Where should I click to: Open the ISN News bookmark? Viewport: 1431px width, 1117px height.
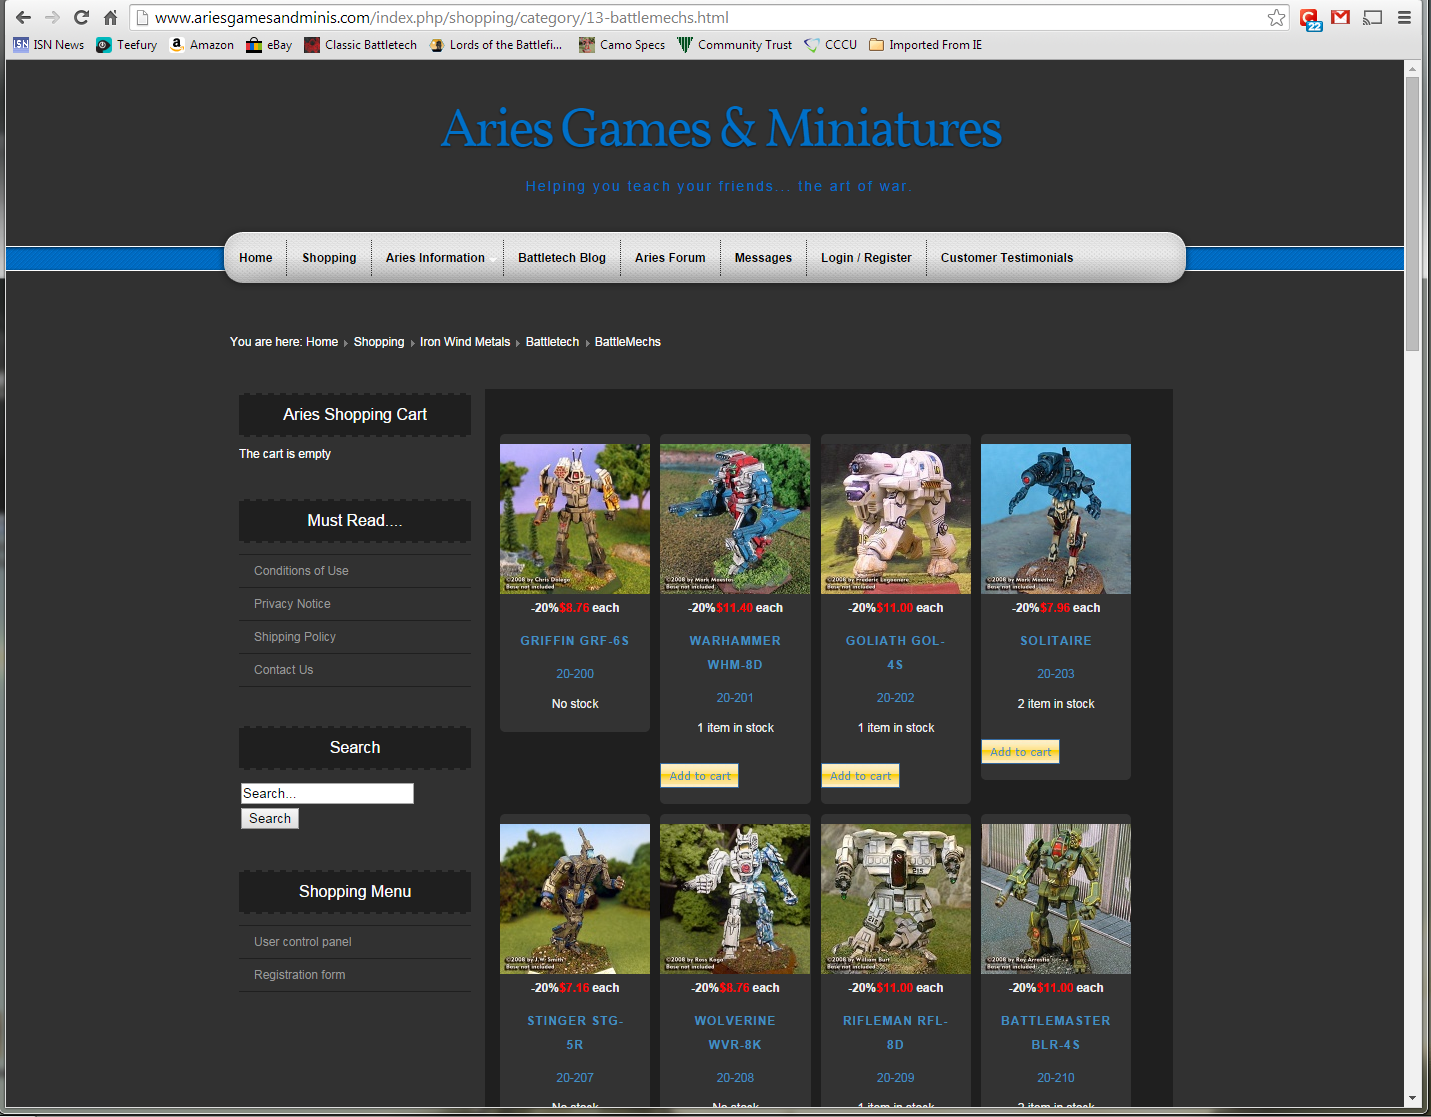click(x=49, y=45)
